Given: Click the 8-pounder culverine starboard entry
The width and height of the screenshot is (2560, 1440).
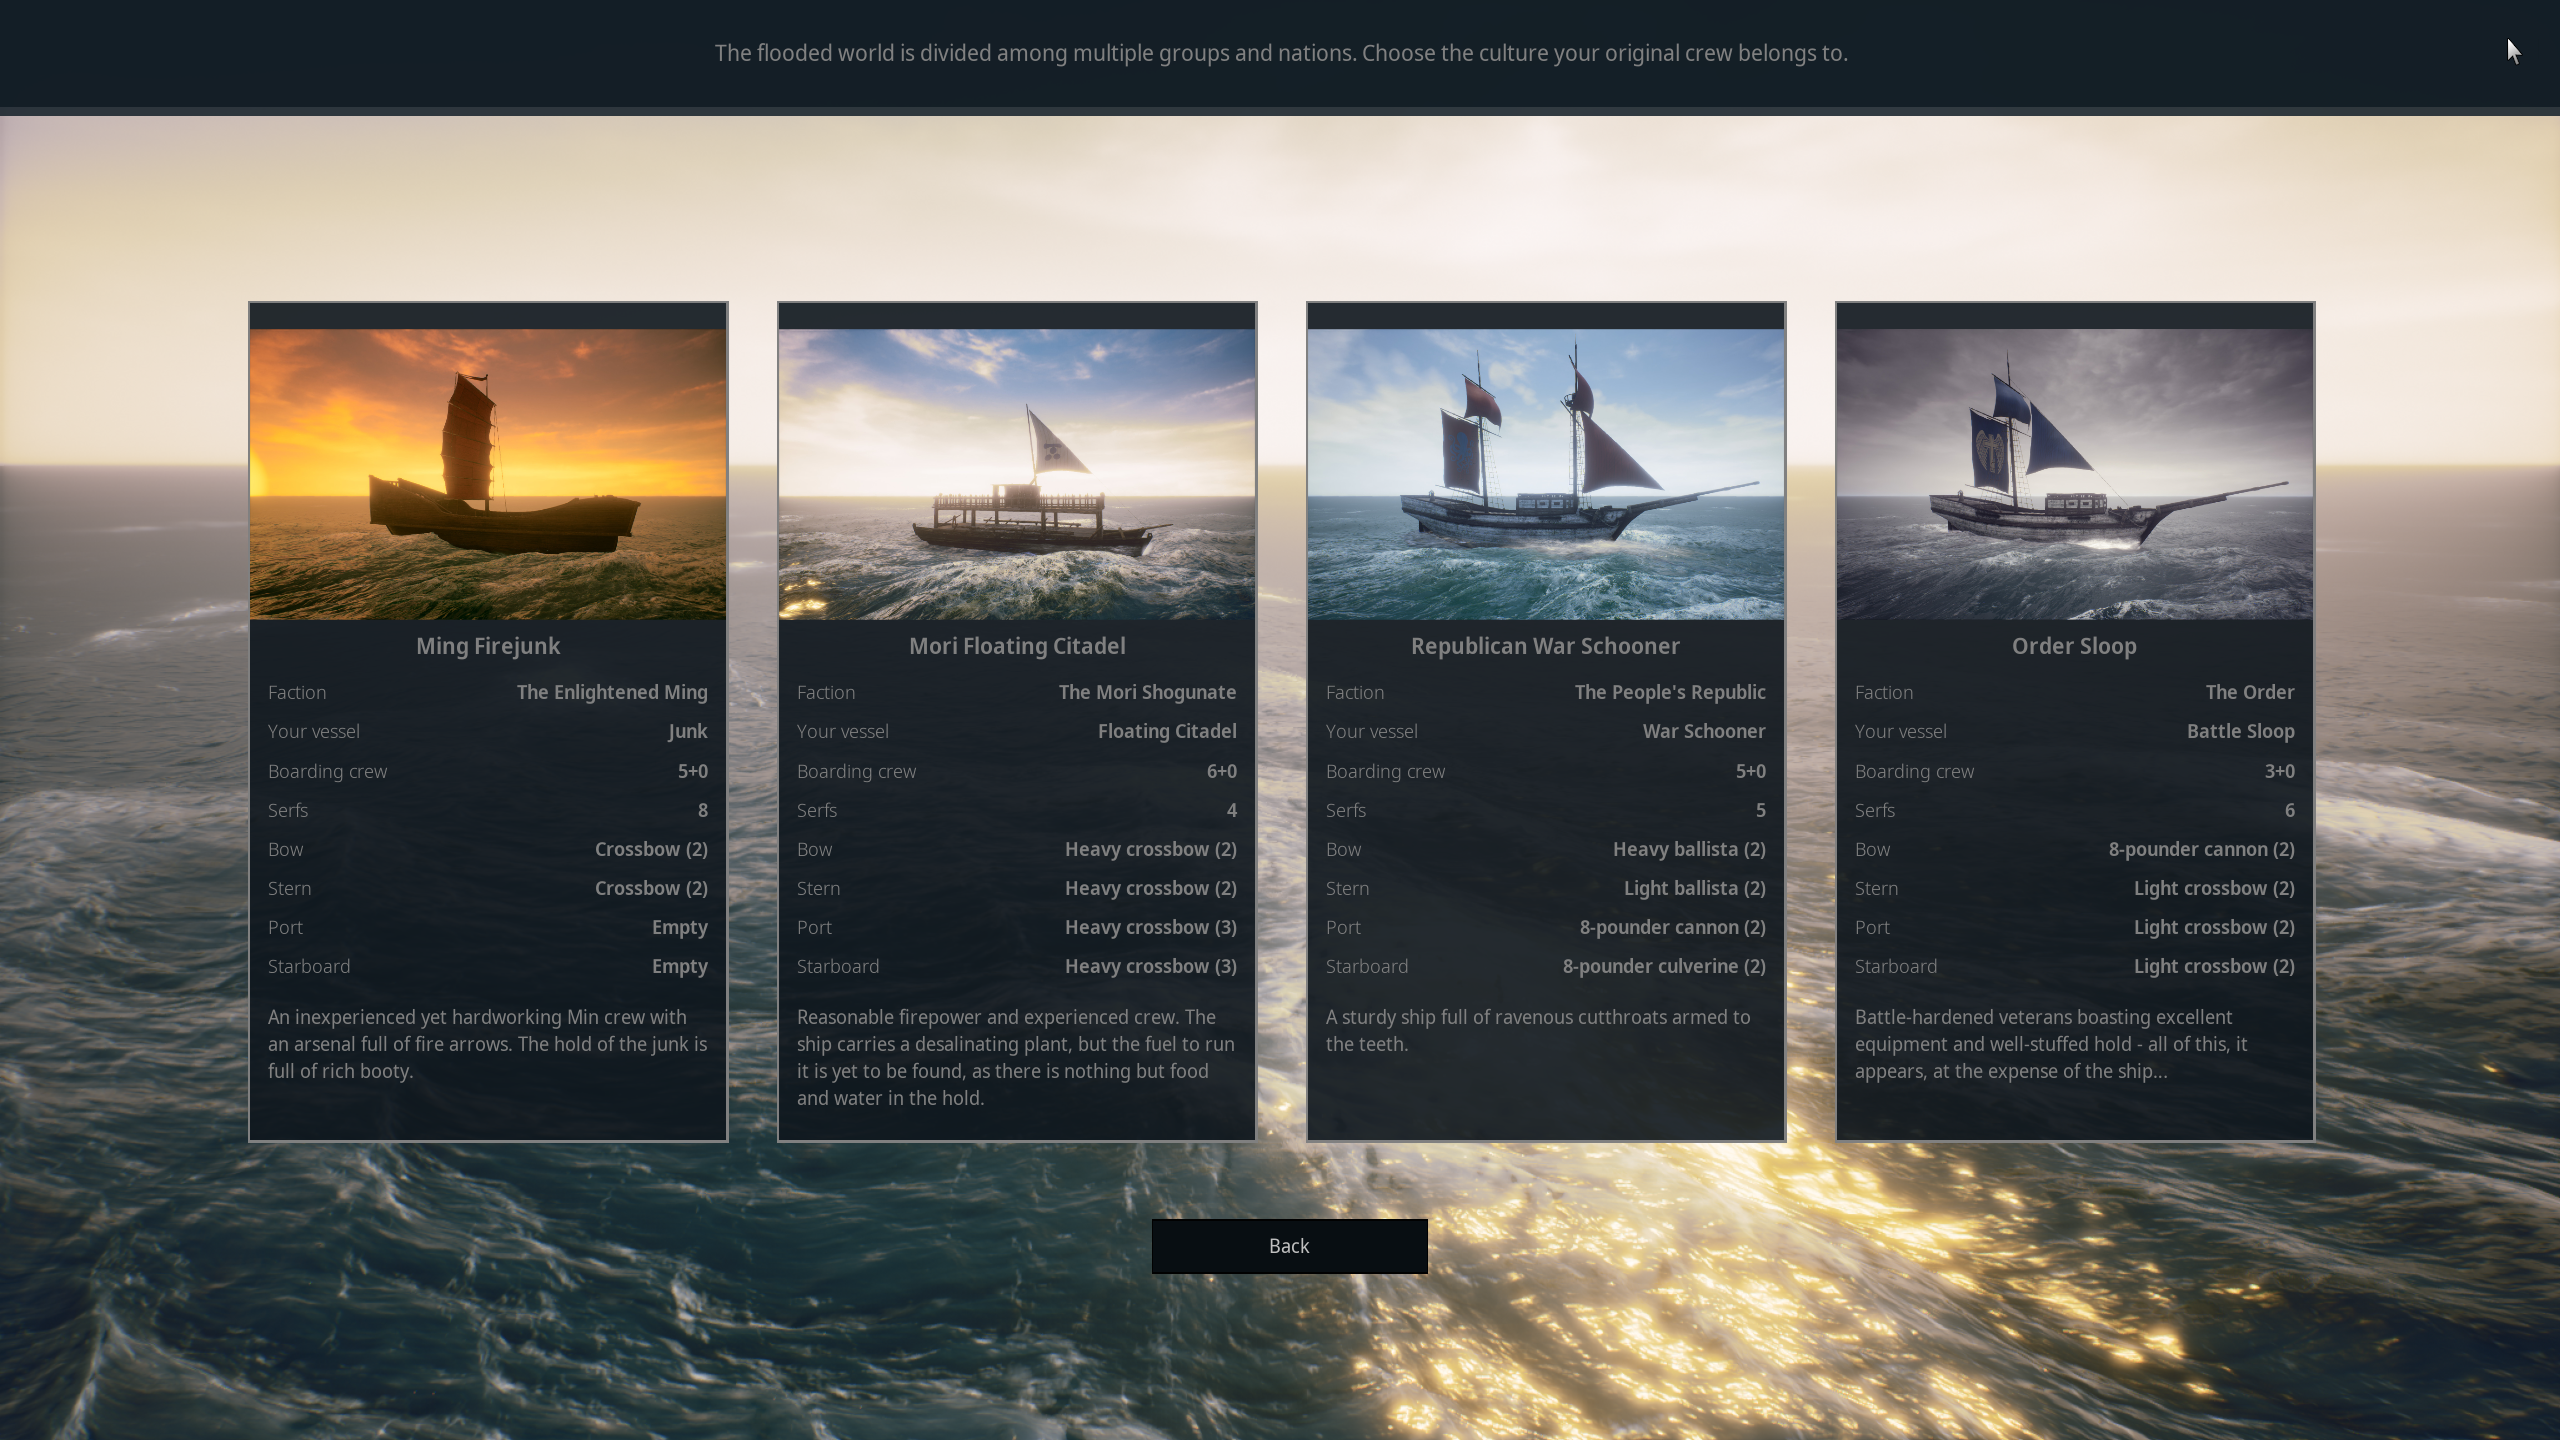Looking at the screenshot, I should point(1664,966).
